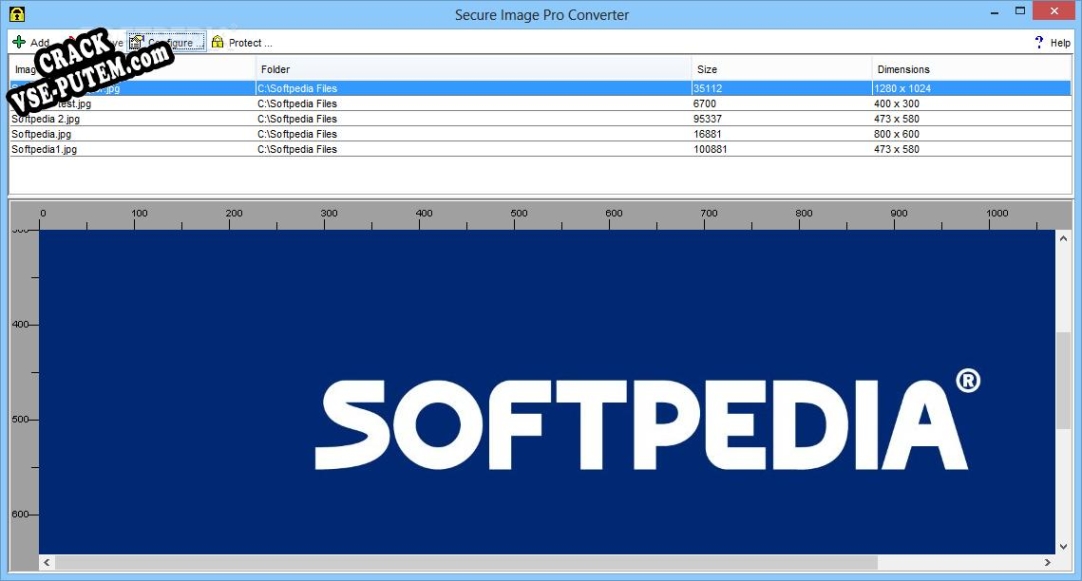Close the Secure Image Pro Converter window
1082x581 pixels.
[1054, 12]
